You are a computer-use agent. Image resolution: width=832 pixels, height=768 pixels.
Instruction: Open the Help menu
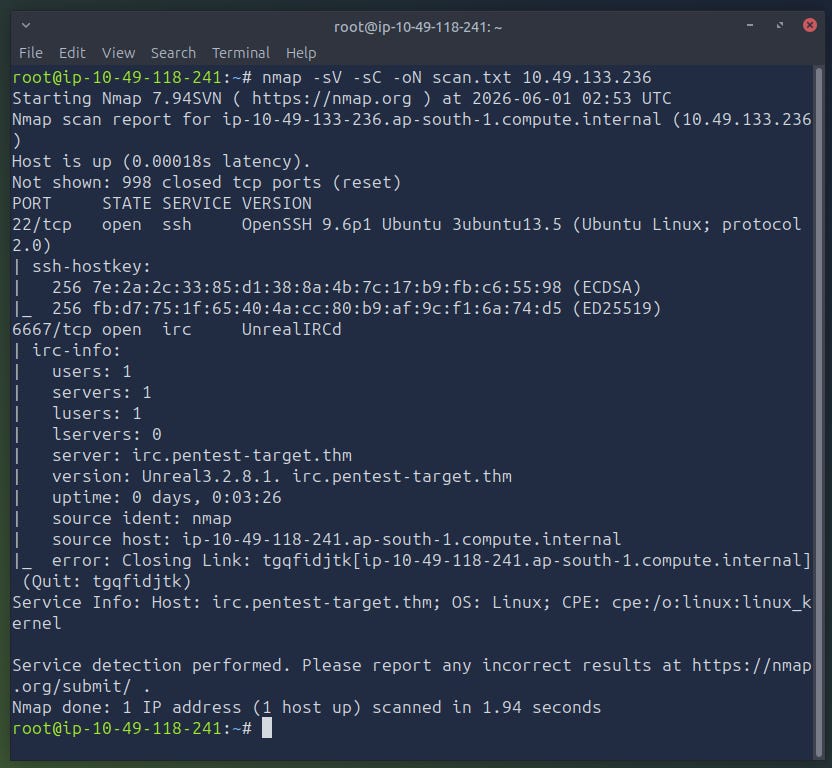pyautogui.click(x=301, y=53)
